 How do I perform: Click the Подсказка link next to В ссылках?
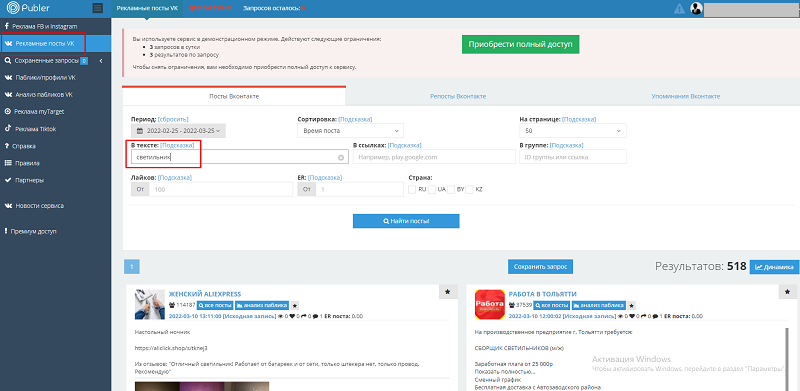(404, 145)
